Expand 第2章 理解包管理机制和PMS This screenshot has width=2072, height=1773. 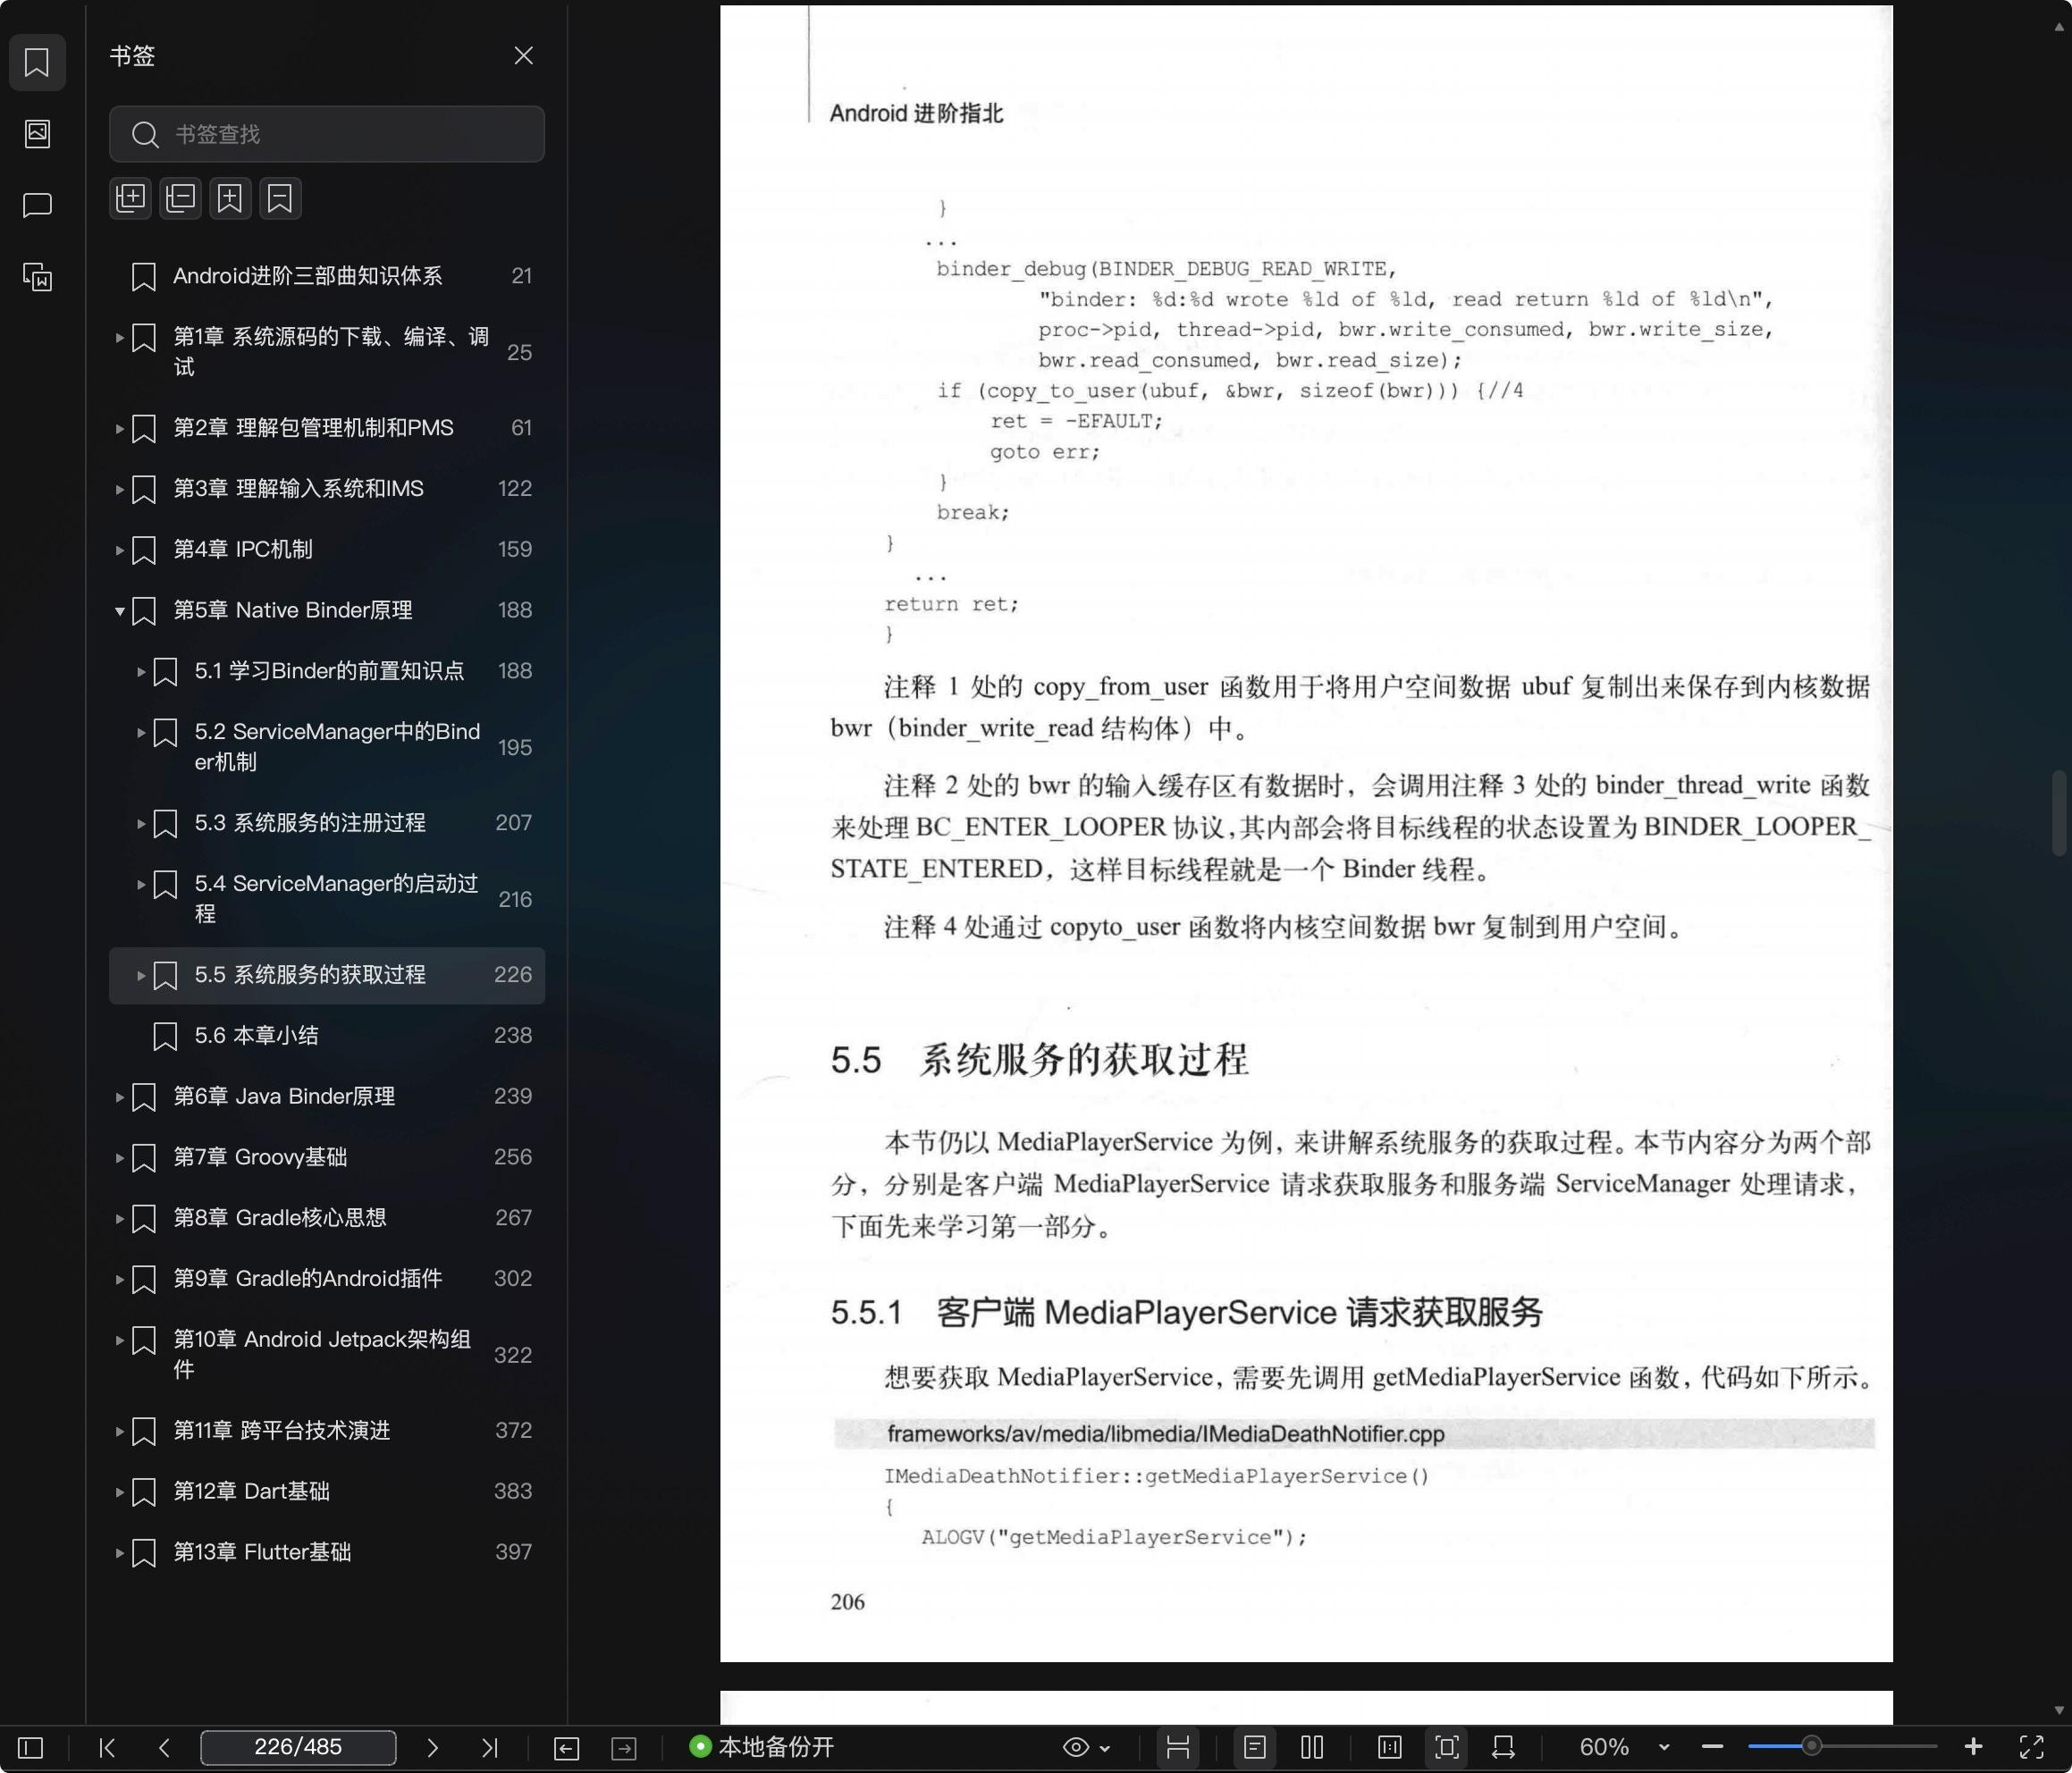coord(119,429)
